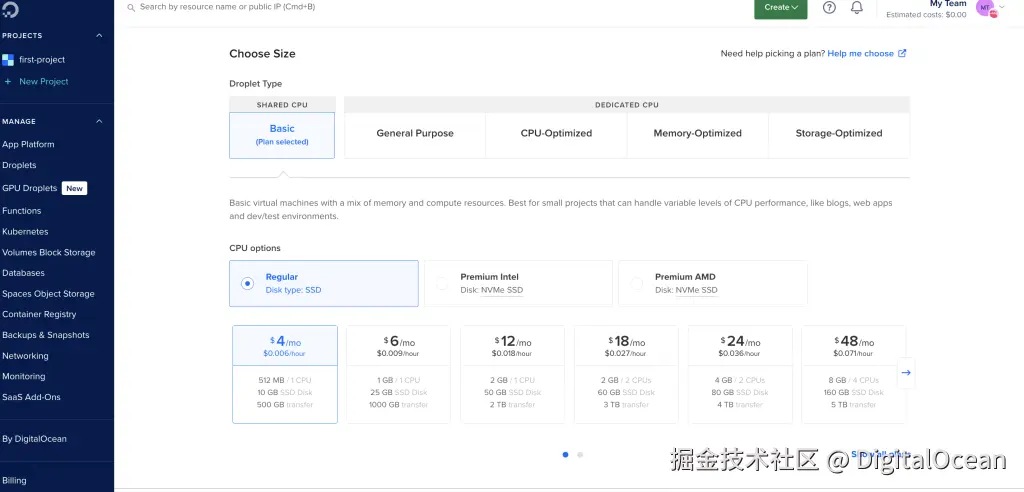Screen dimensions: 1024x492
Task: Click the plus icon beside New Project
Action: 8,82
